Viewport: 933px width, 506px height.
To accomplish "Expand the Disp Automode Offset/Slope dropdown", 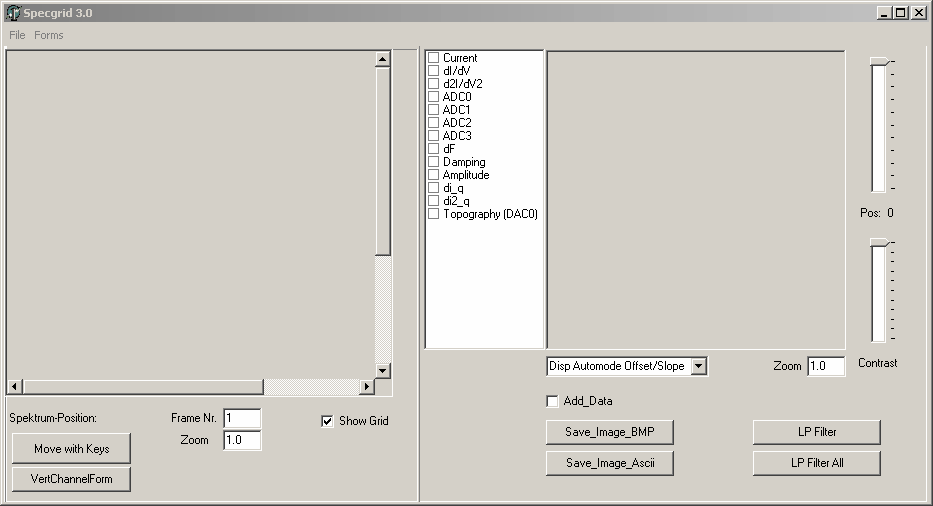I will 699,366.
